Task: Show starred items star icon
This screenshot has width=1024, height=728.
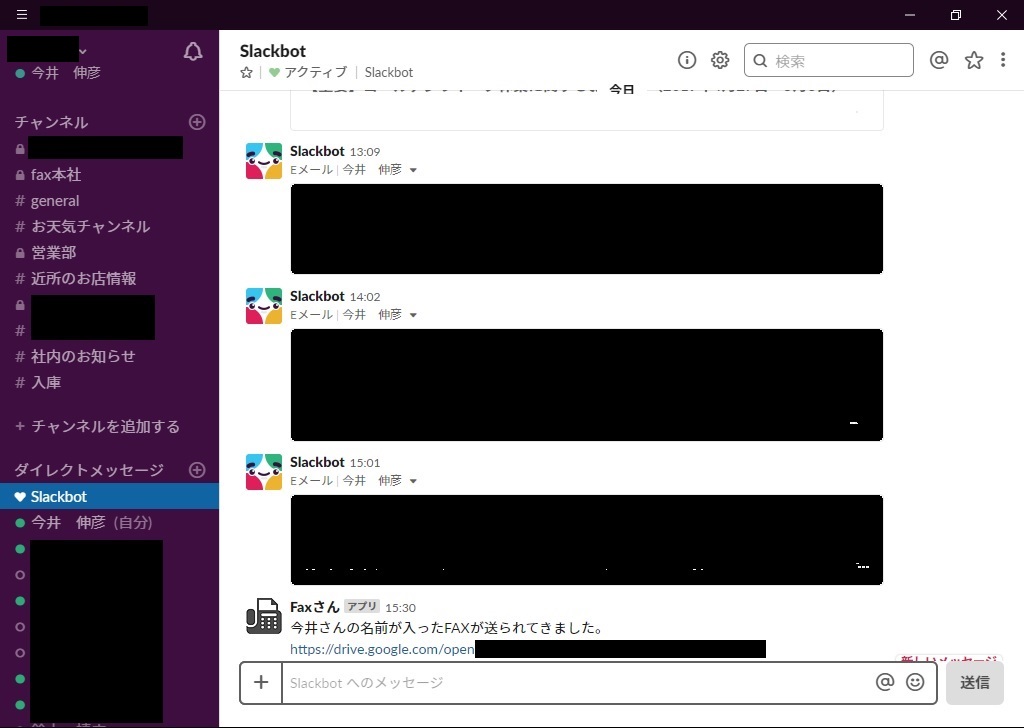Action: click(x=974, y=60)
